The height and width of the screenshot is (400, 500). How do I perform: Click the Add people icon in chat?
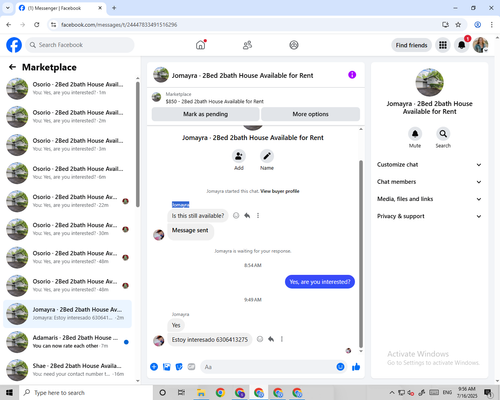(239, 156)
